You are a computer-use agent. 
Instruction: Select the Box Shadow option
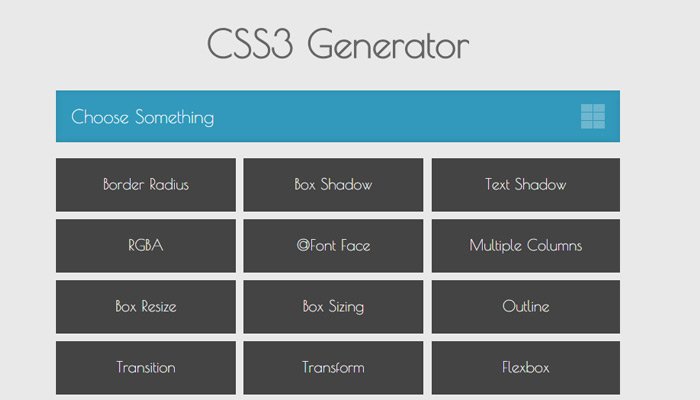point(333,185)
